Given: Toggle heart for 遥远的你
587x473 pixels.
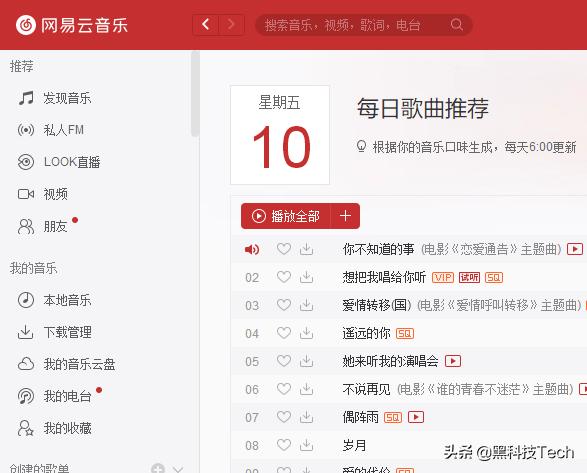Looking at the screenshot, I should [x=284, y=333].
